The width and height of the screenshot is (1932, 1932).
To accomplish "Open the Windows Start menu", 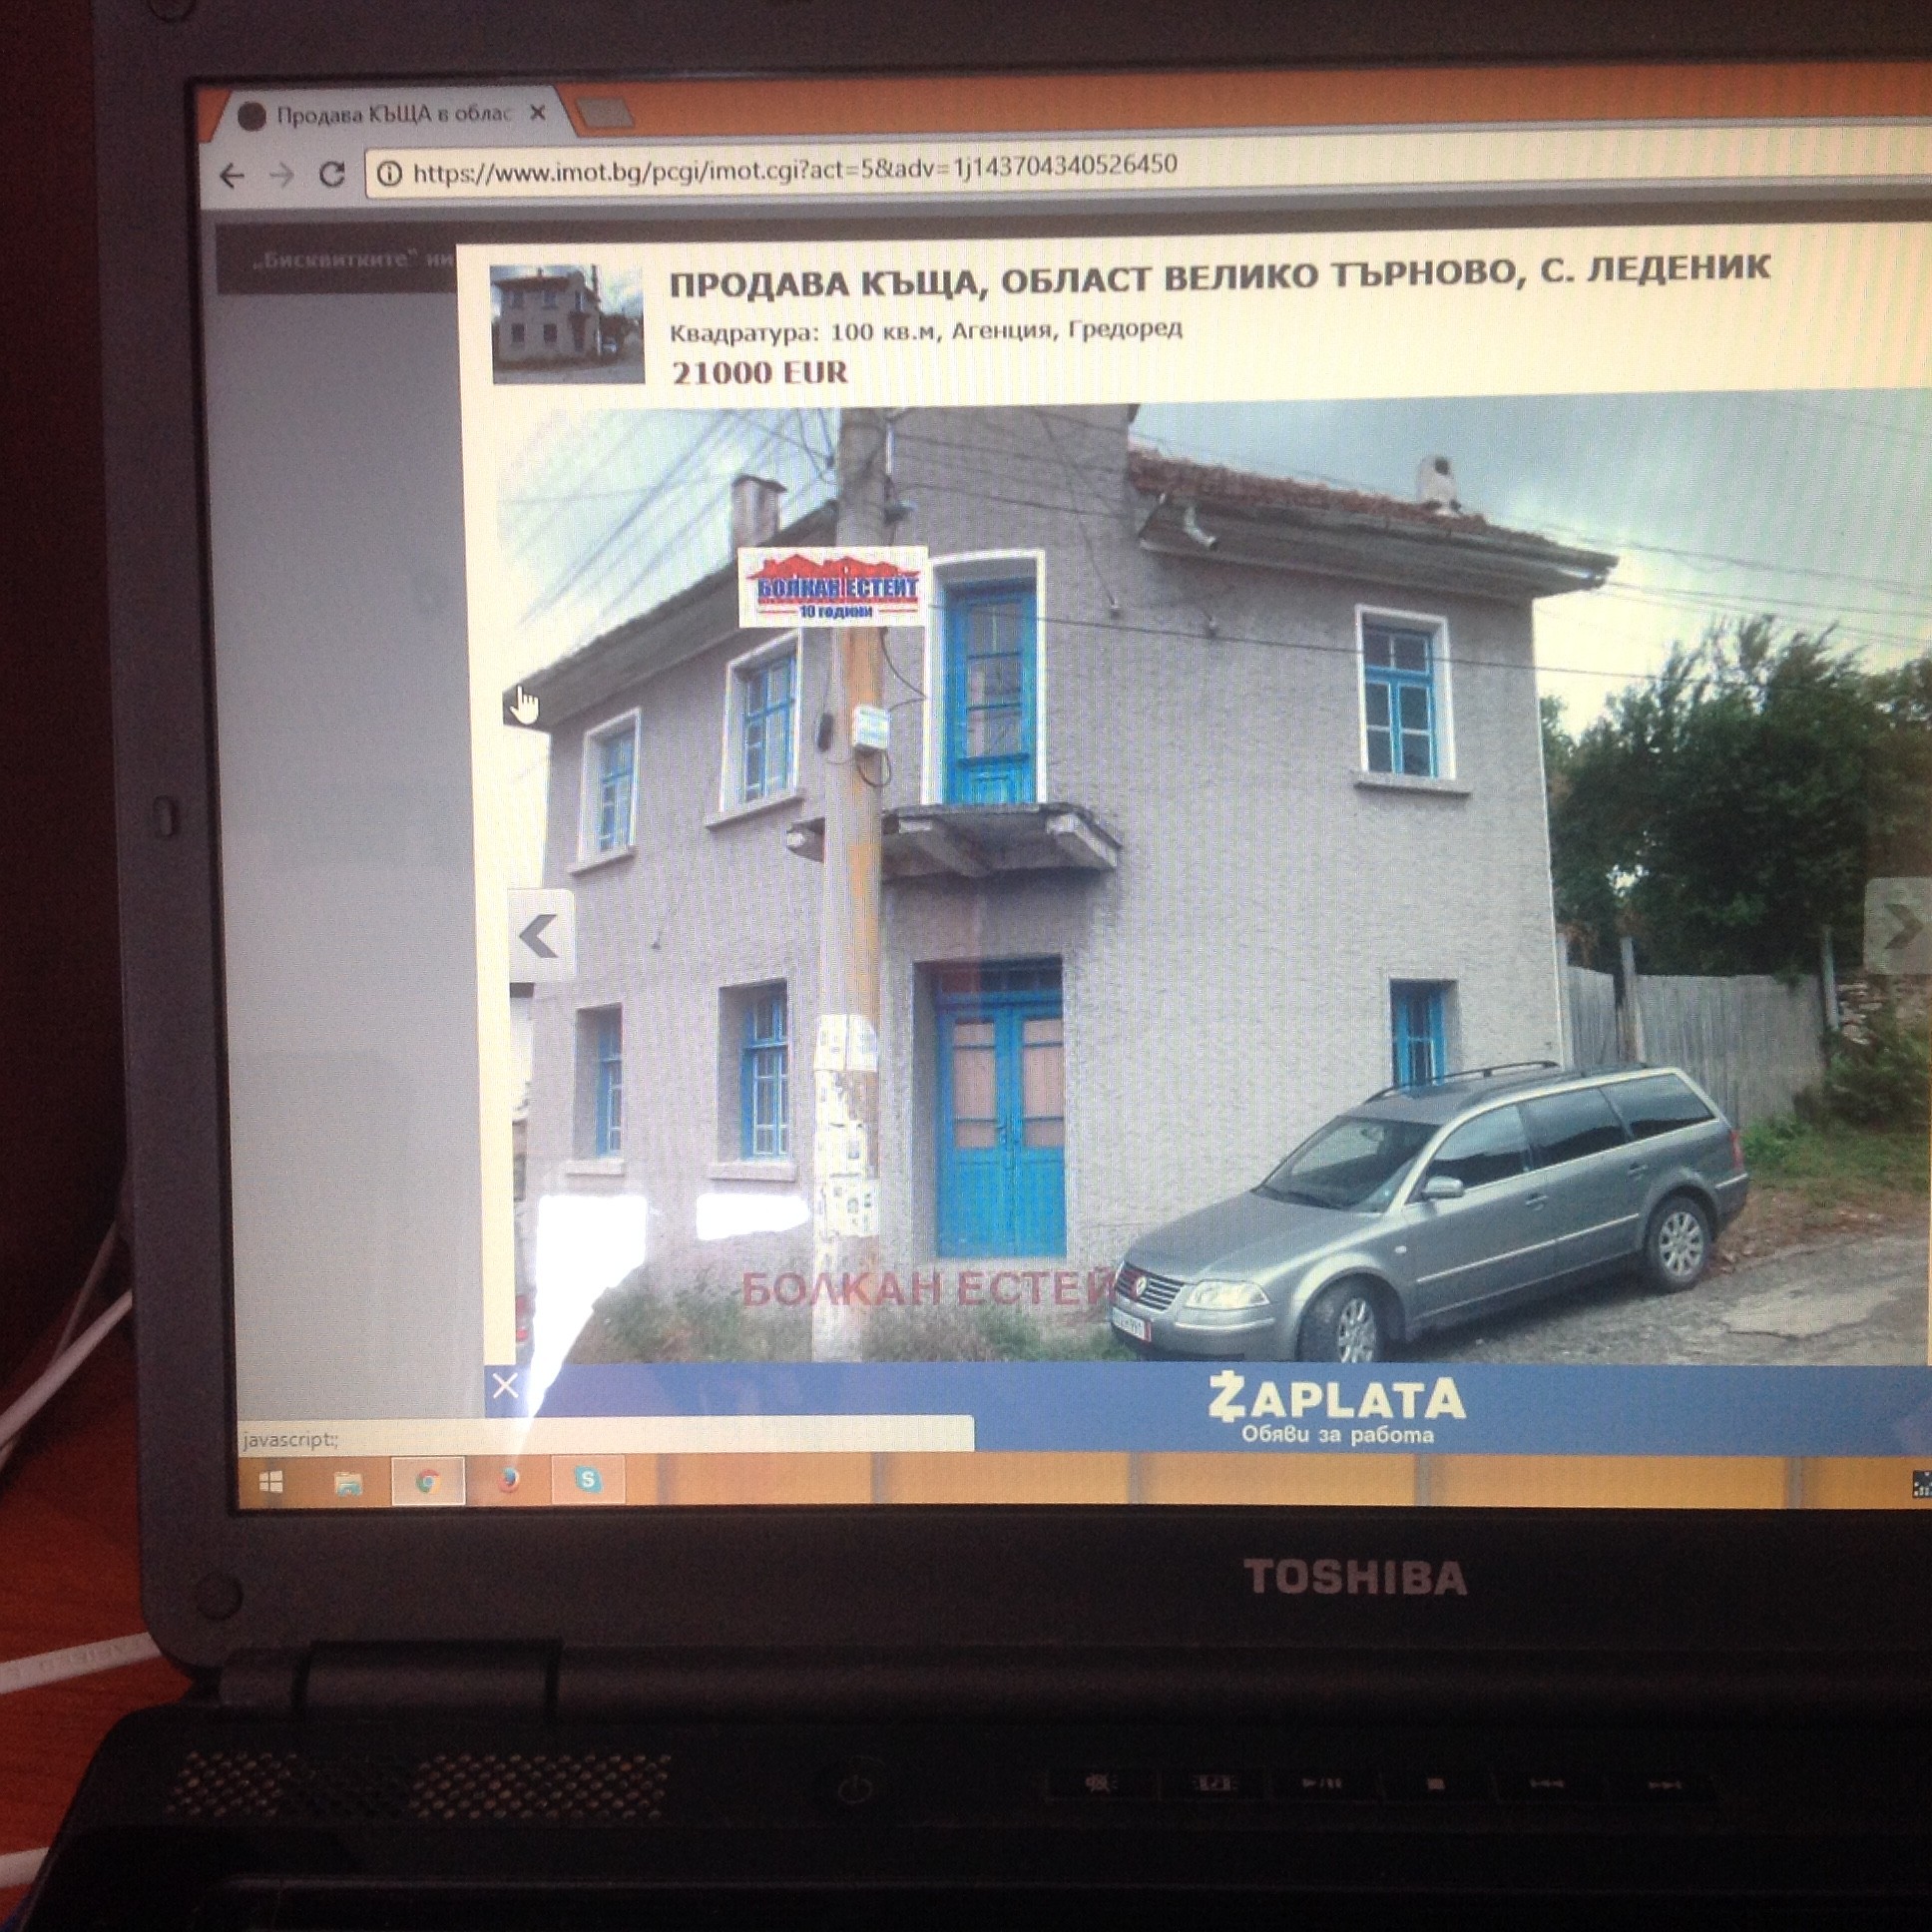I will pos(270,1481).
